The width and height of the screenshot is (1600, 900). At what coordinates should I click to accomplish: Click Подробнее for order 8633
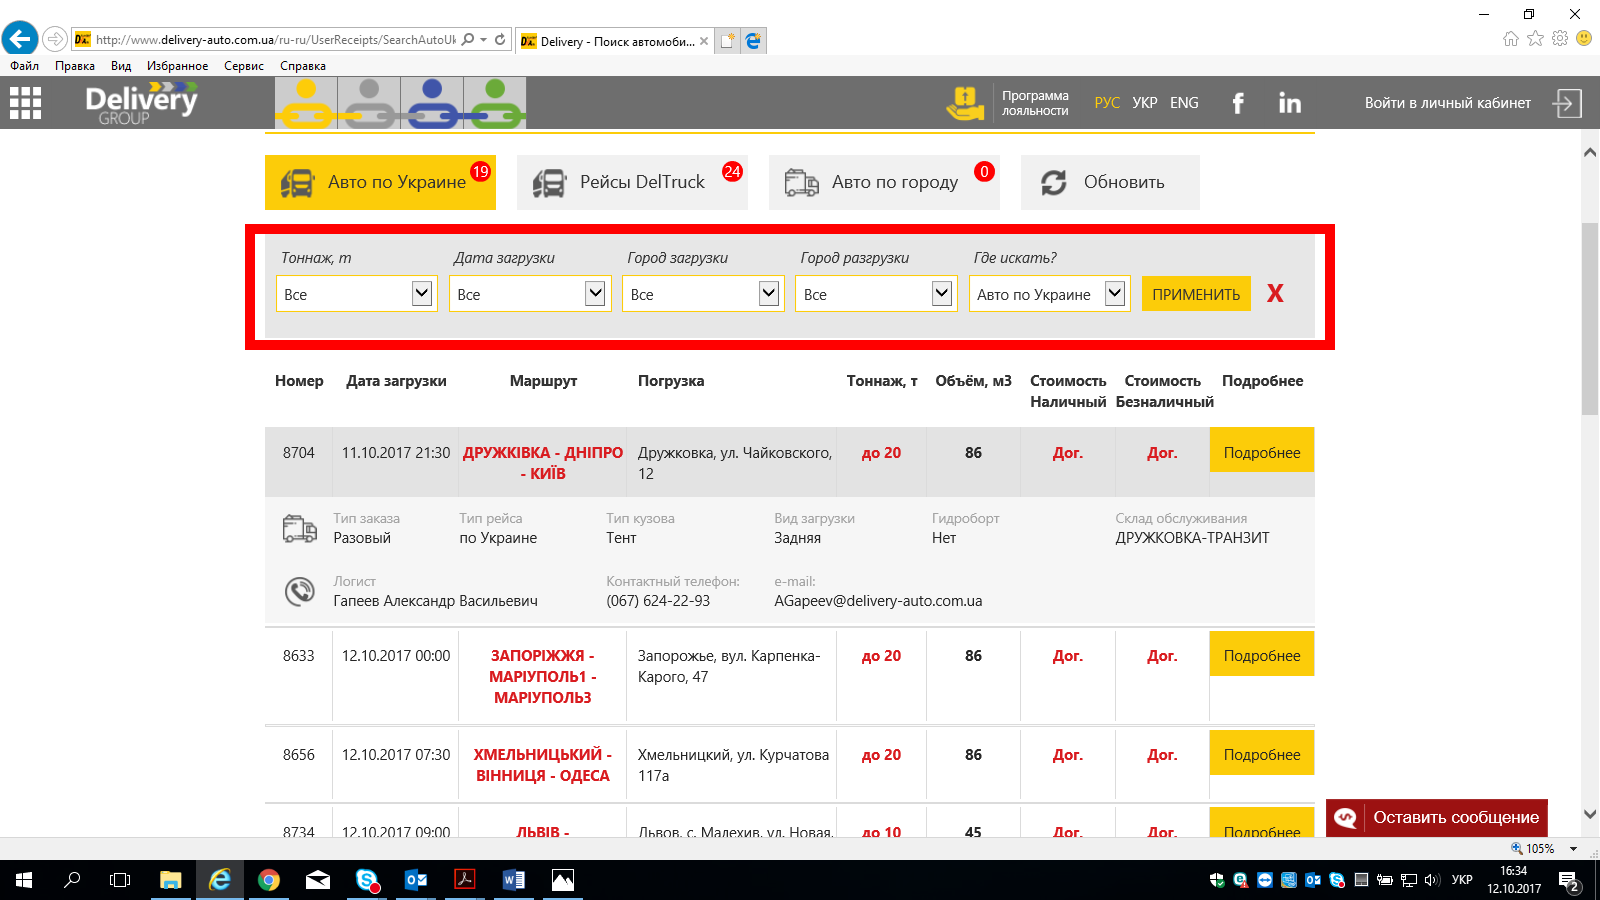click(x=1262, y=655)
